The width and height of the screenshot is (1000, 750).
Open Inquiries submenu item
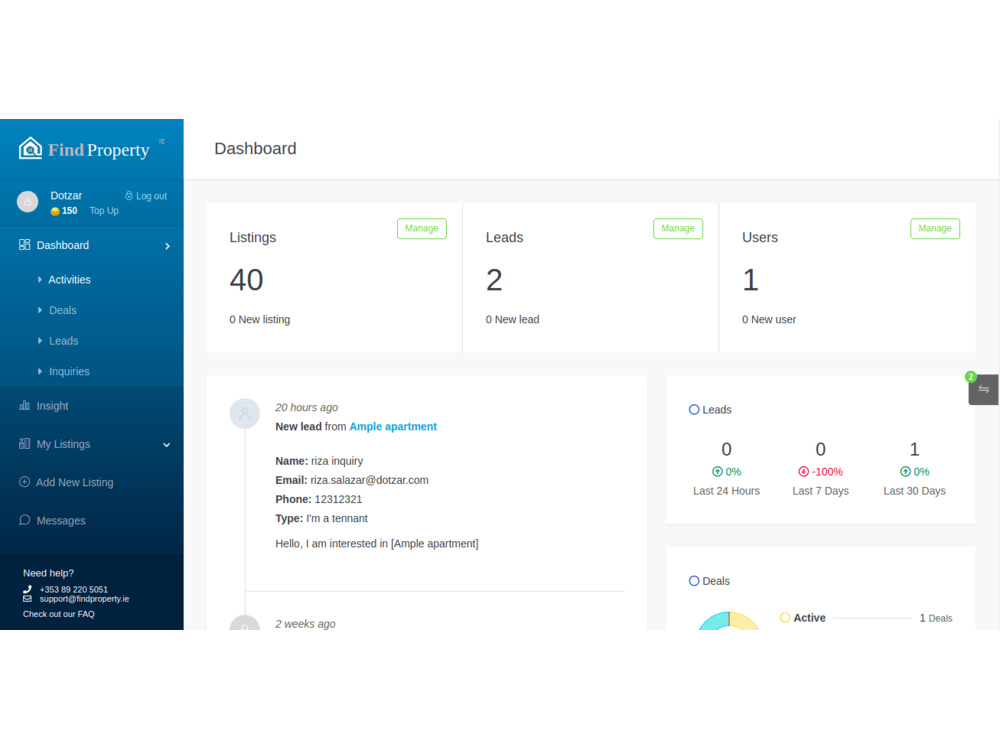click(69, 372)
